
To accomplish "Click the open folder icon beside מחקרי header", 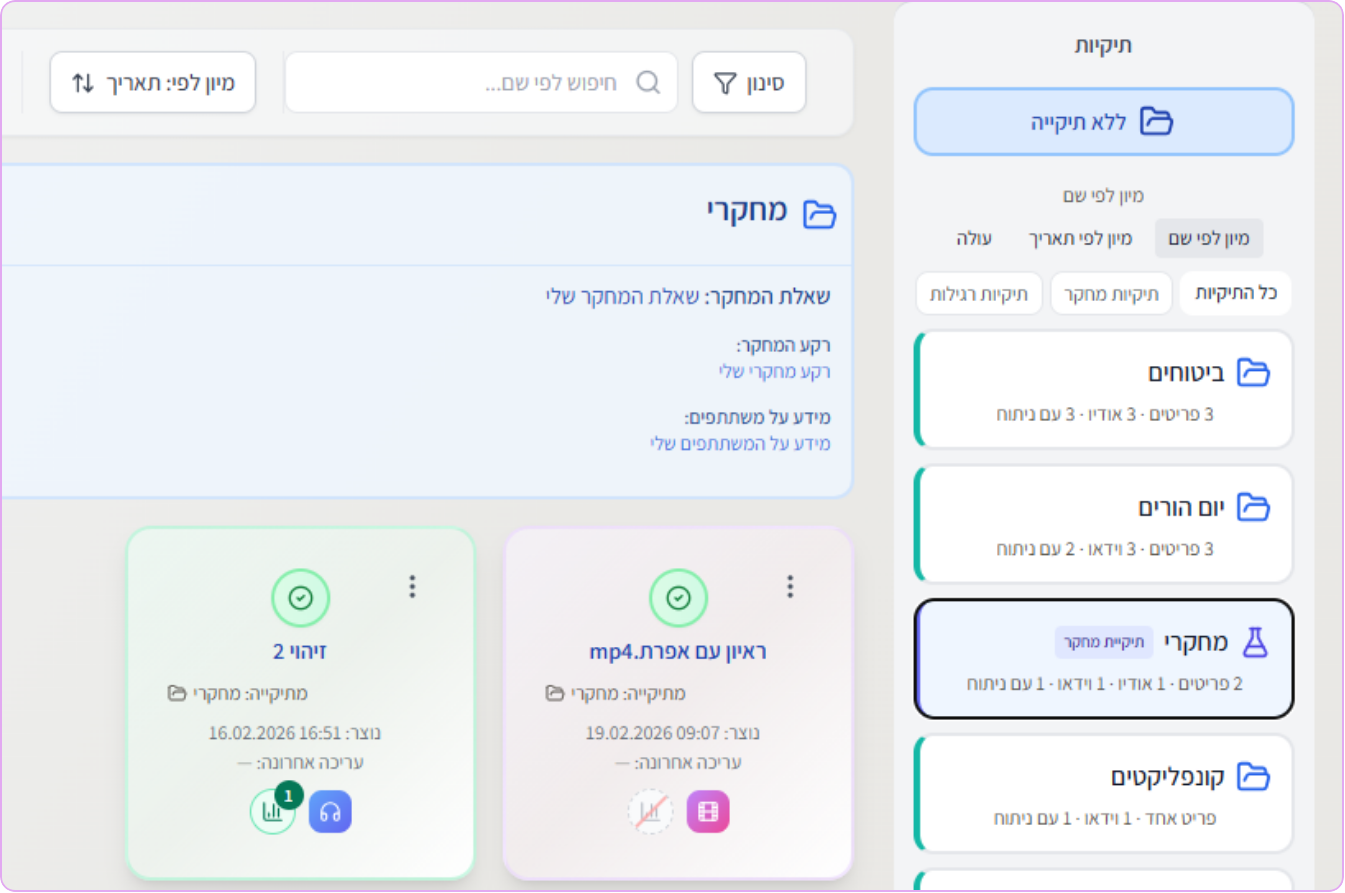I will pos(818,212).
